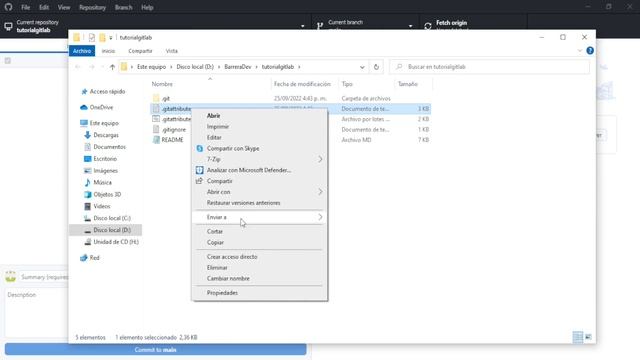This screenshot has width=640, height=360.
Task: Click the GitHub Desktop logo icon
Action: tap(8, 7)
